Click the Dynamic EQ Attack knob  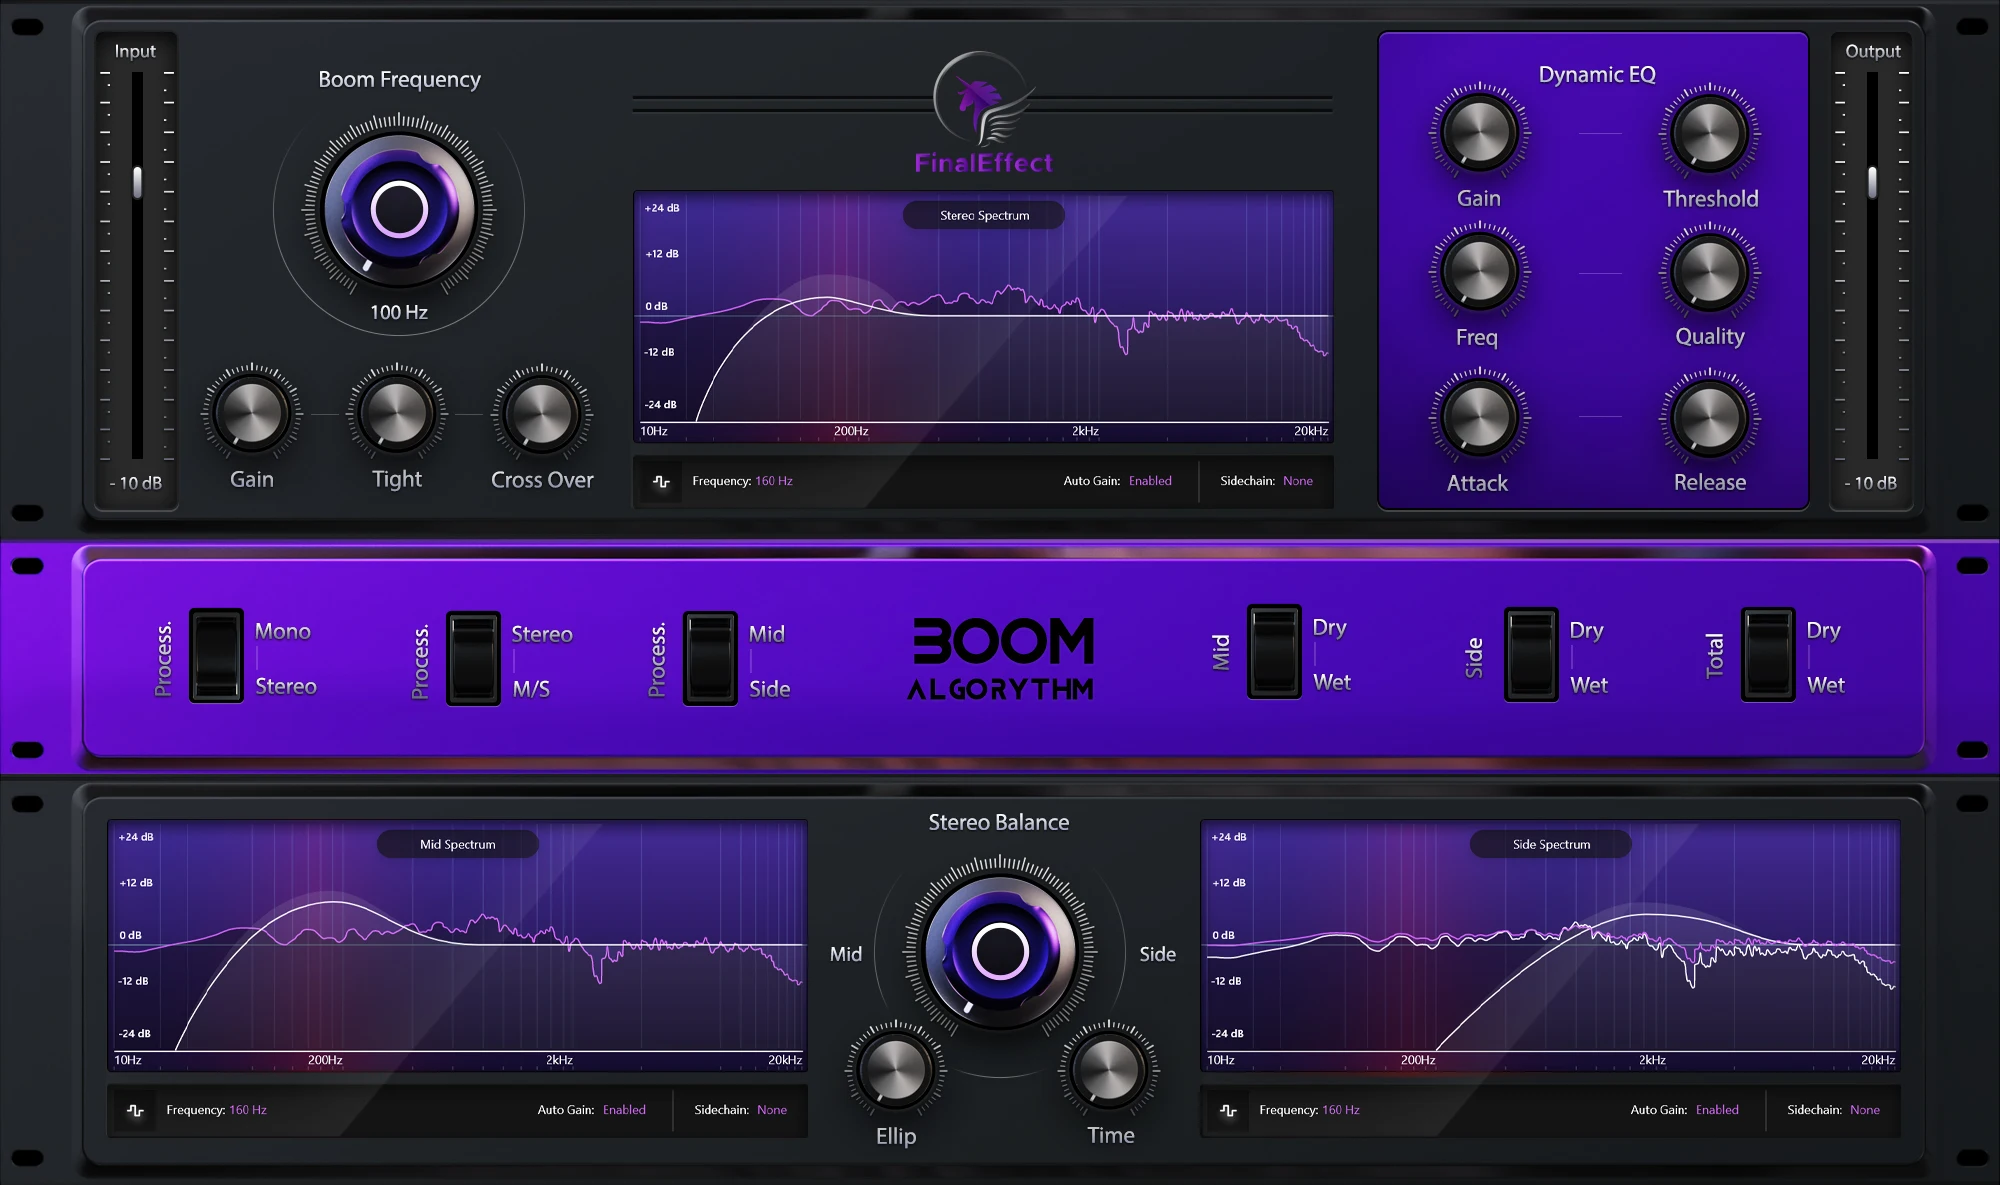[1478, 416]
